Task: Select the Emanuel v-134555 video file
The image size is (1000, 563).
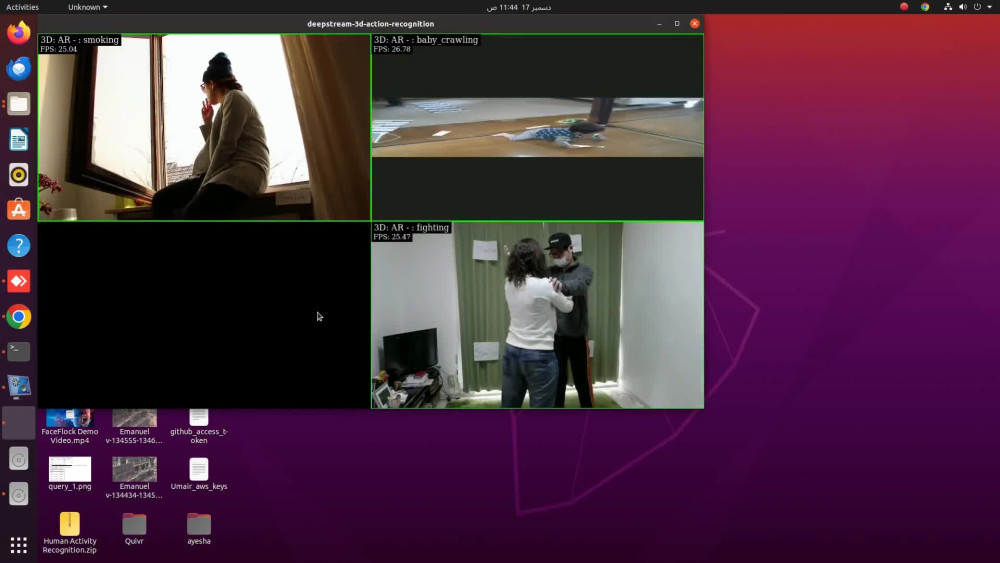Action: [x=134, y=427]
